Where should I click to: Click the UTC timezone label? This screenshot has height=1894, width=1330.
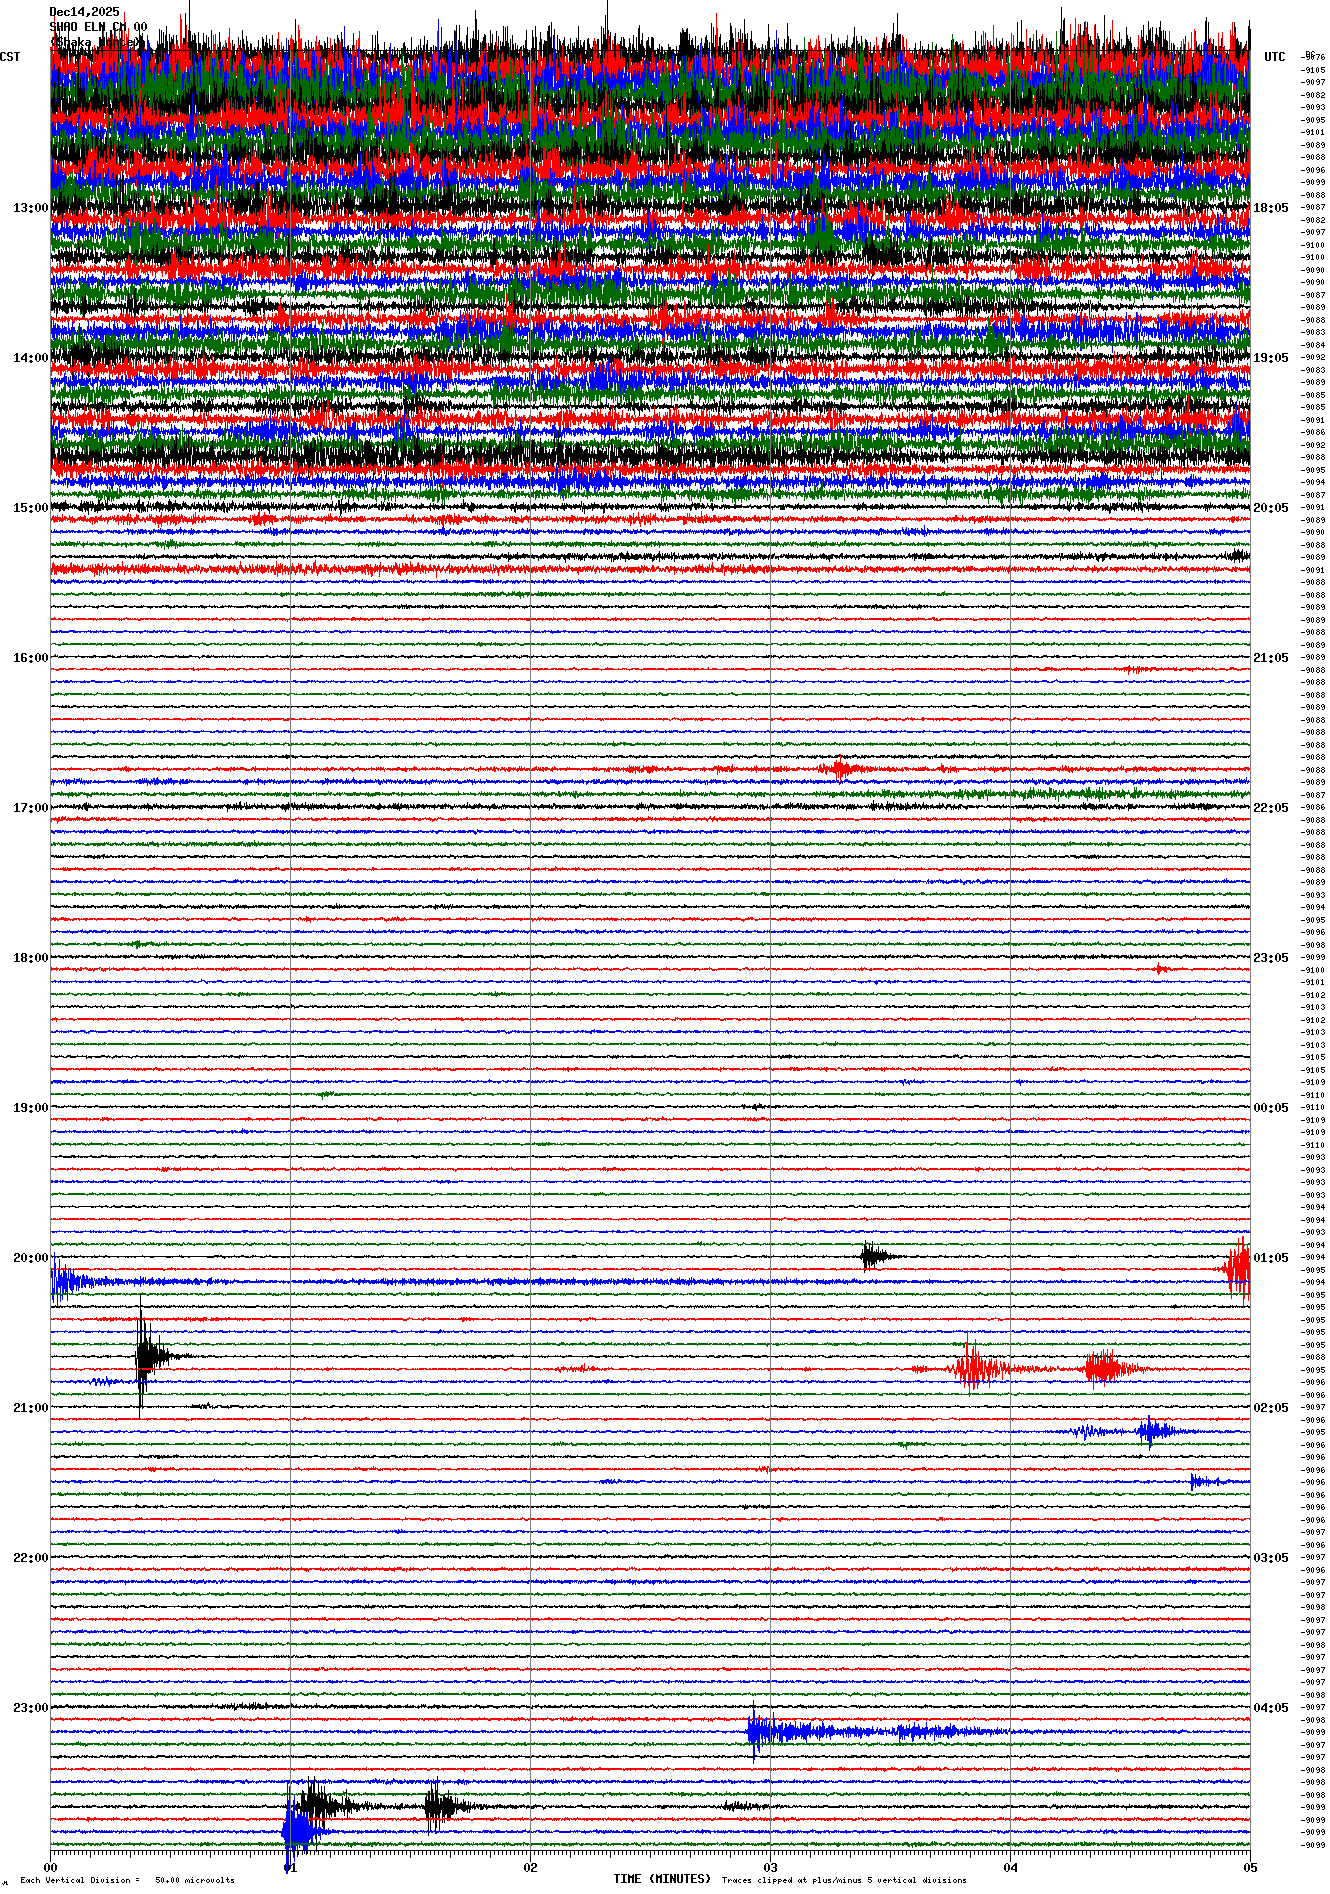[1274, 57]
